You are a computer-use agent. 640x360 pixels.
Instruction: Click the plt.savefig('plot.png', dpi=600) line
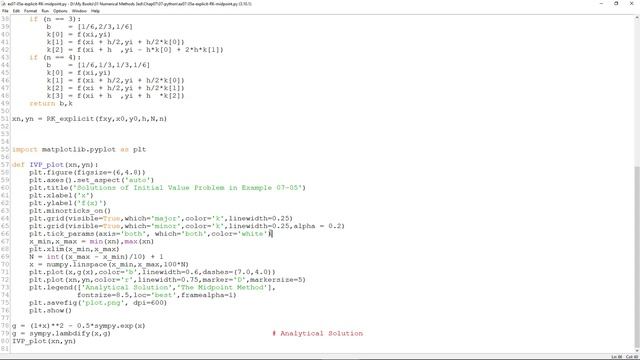(98, 303)
